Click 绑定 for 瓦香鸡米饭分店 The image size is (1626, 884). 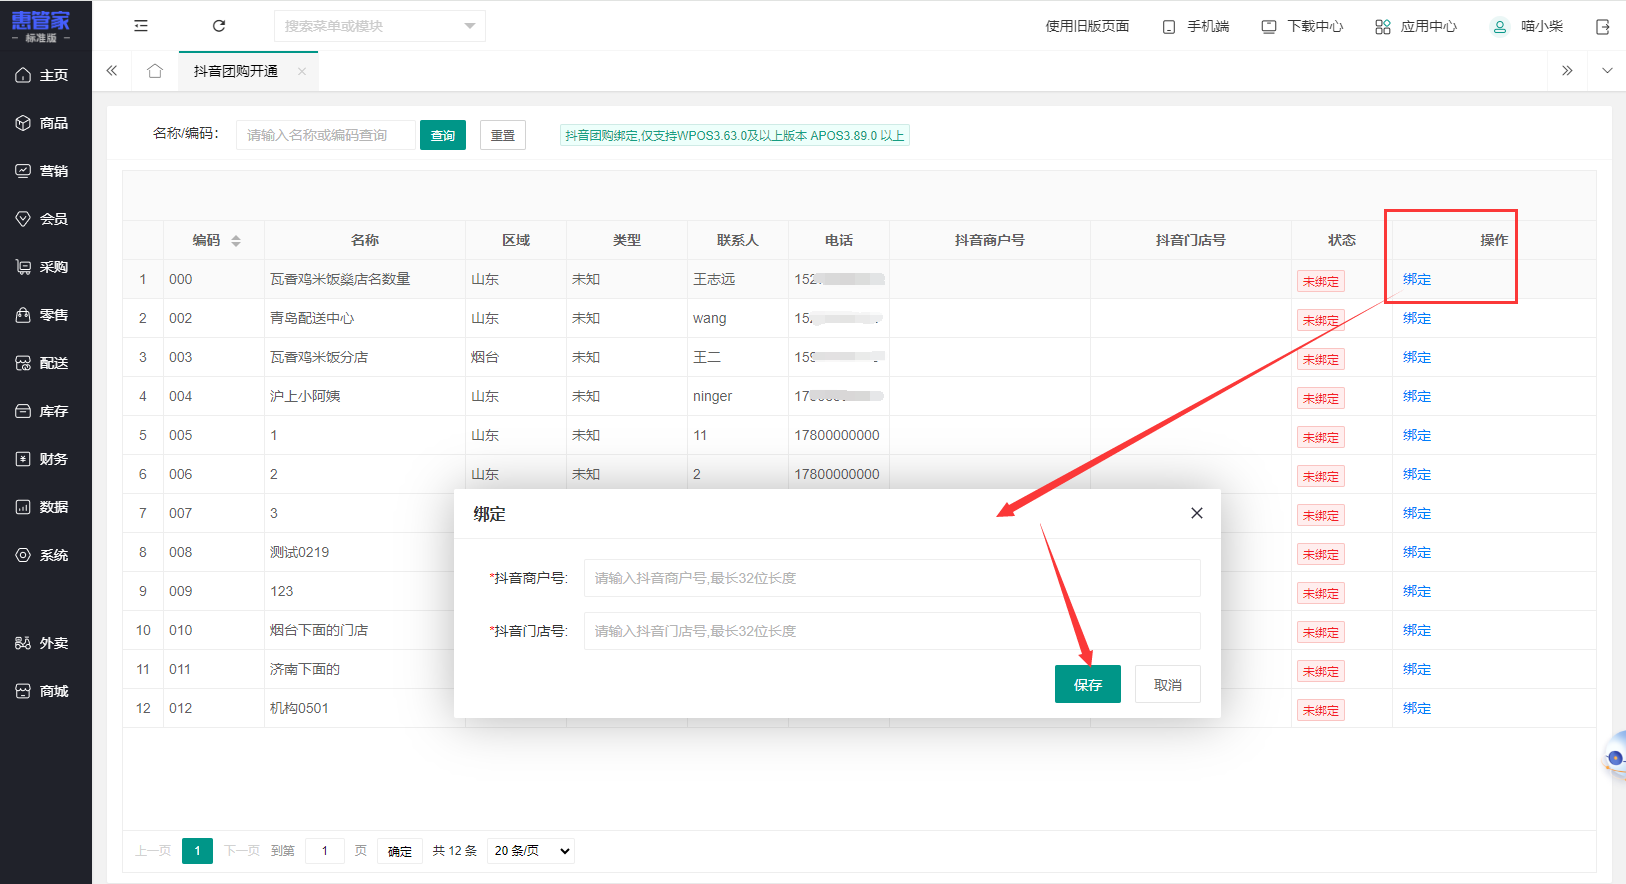(1417, 357)
